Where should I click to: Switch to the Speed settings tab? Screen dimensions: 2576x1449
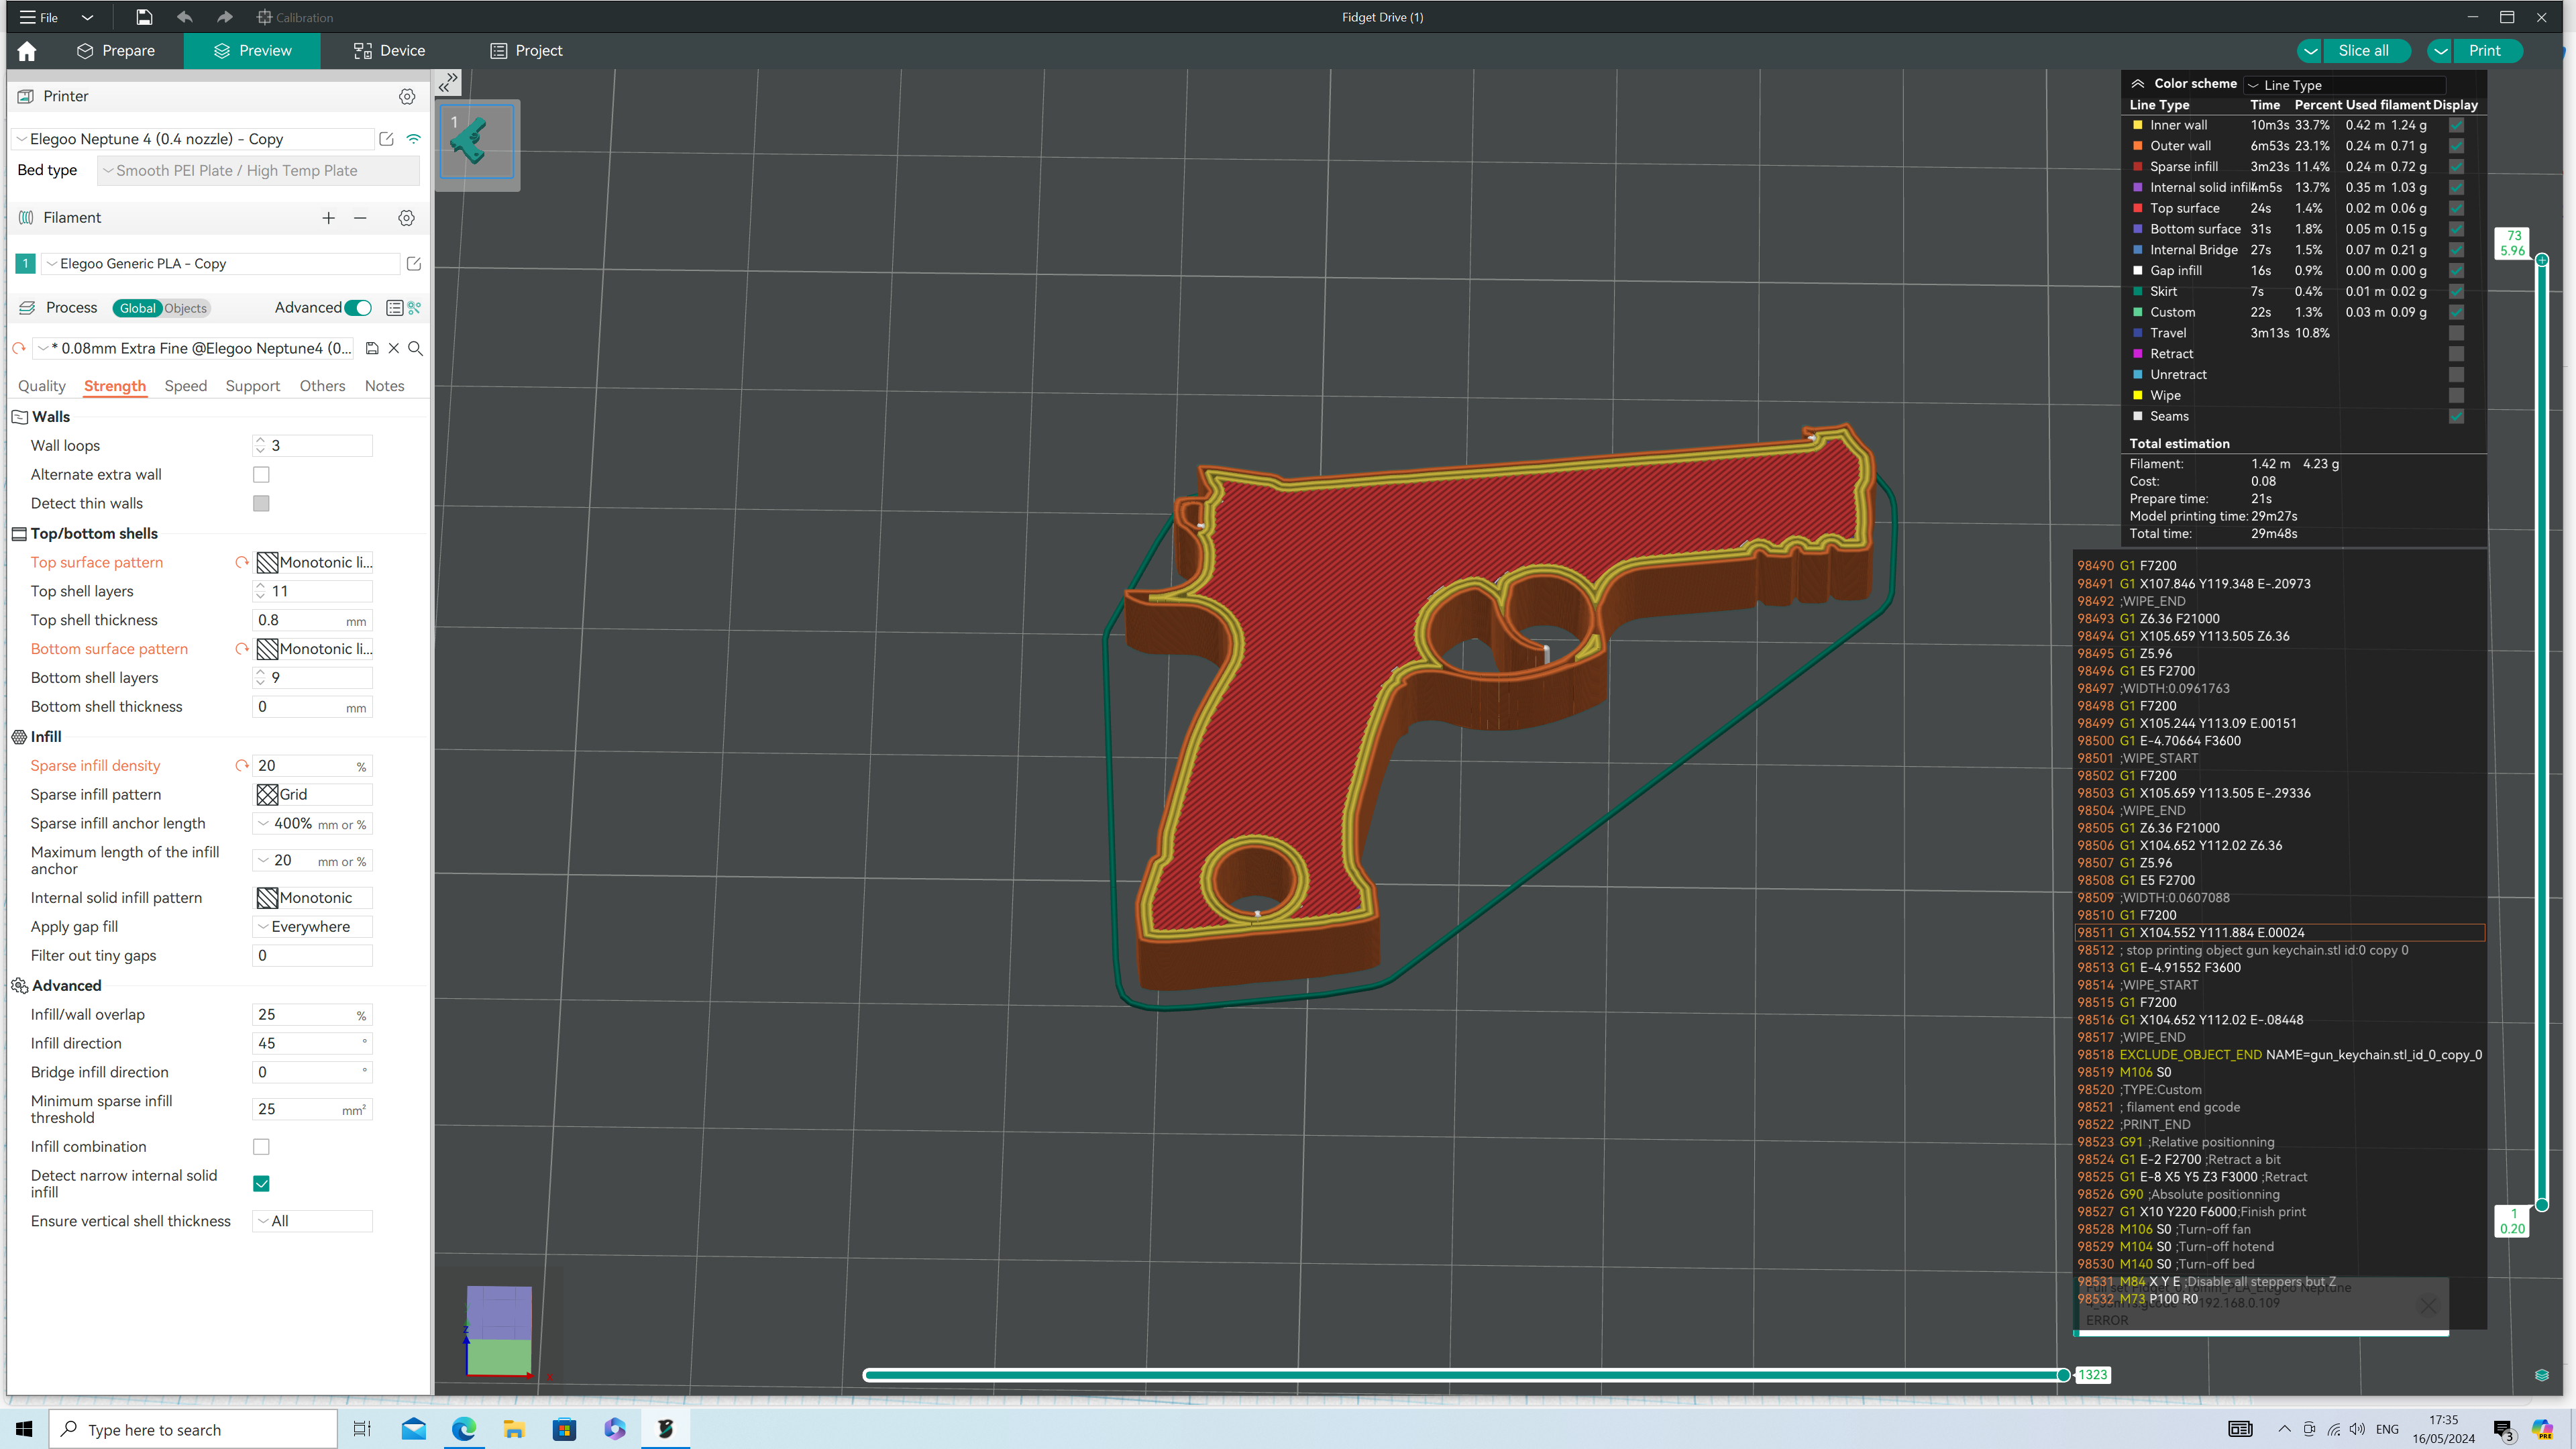186,386
